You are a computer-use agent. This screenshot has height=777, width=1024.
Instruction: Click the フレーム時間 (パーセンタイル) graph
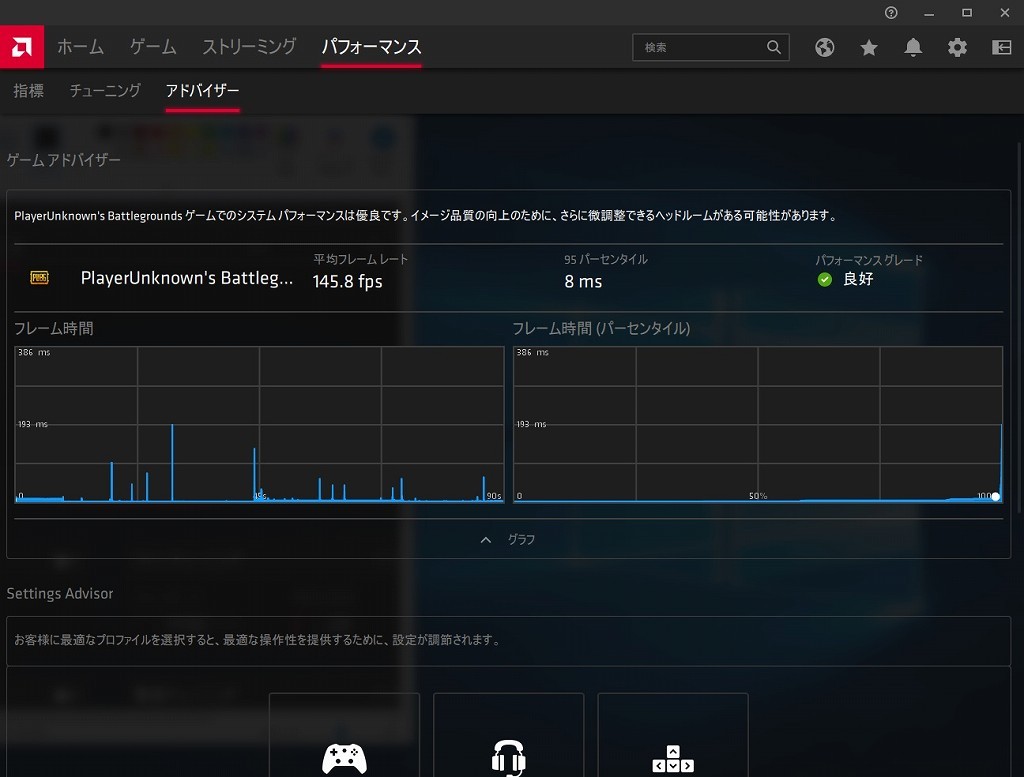758,424
